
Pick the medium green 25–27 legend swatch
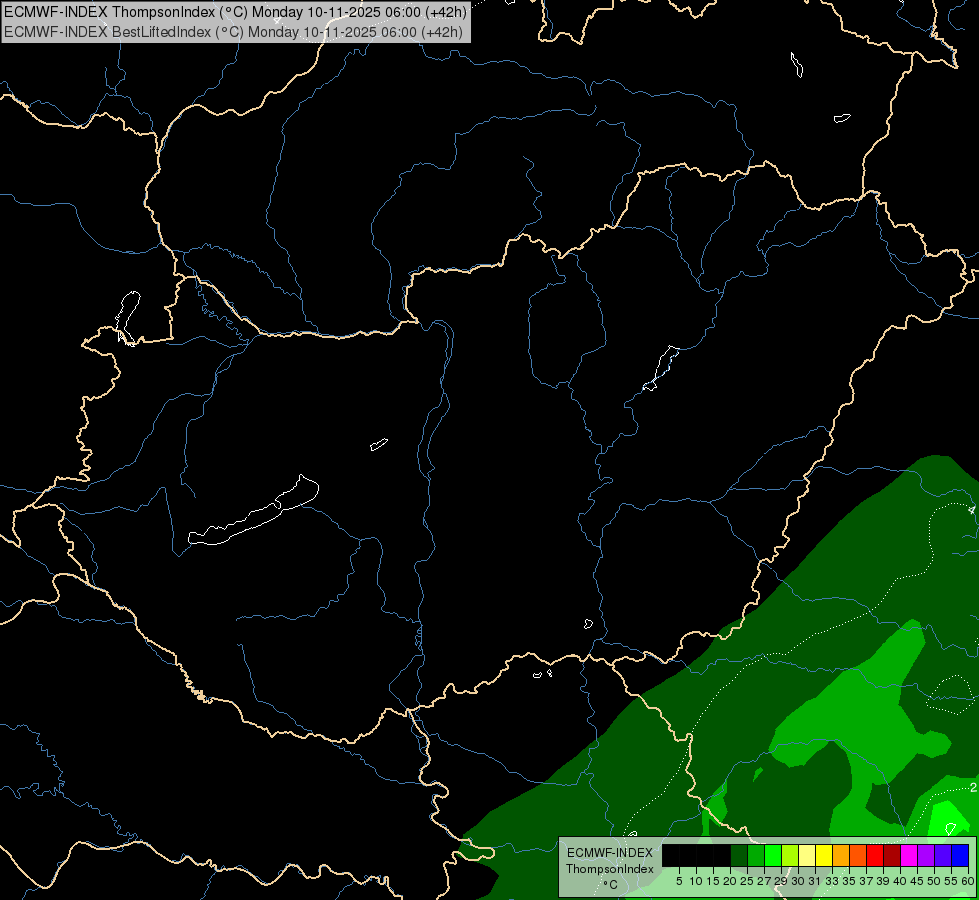tap(756, 855)
